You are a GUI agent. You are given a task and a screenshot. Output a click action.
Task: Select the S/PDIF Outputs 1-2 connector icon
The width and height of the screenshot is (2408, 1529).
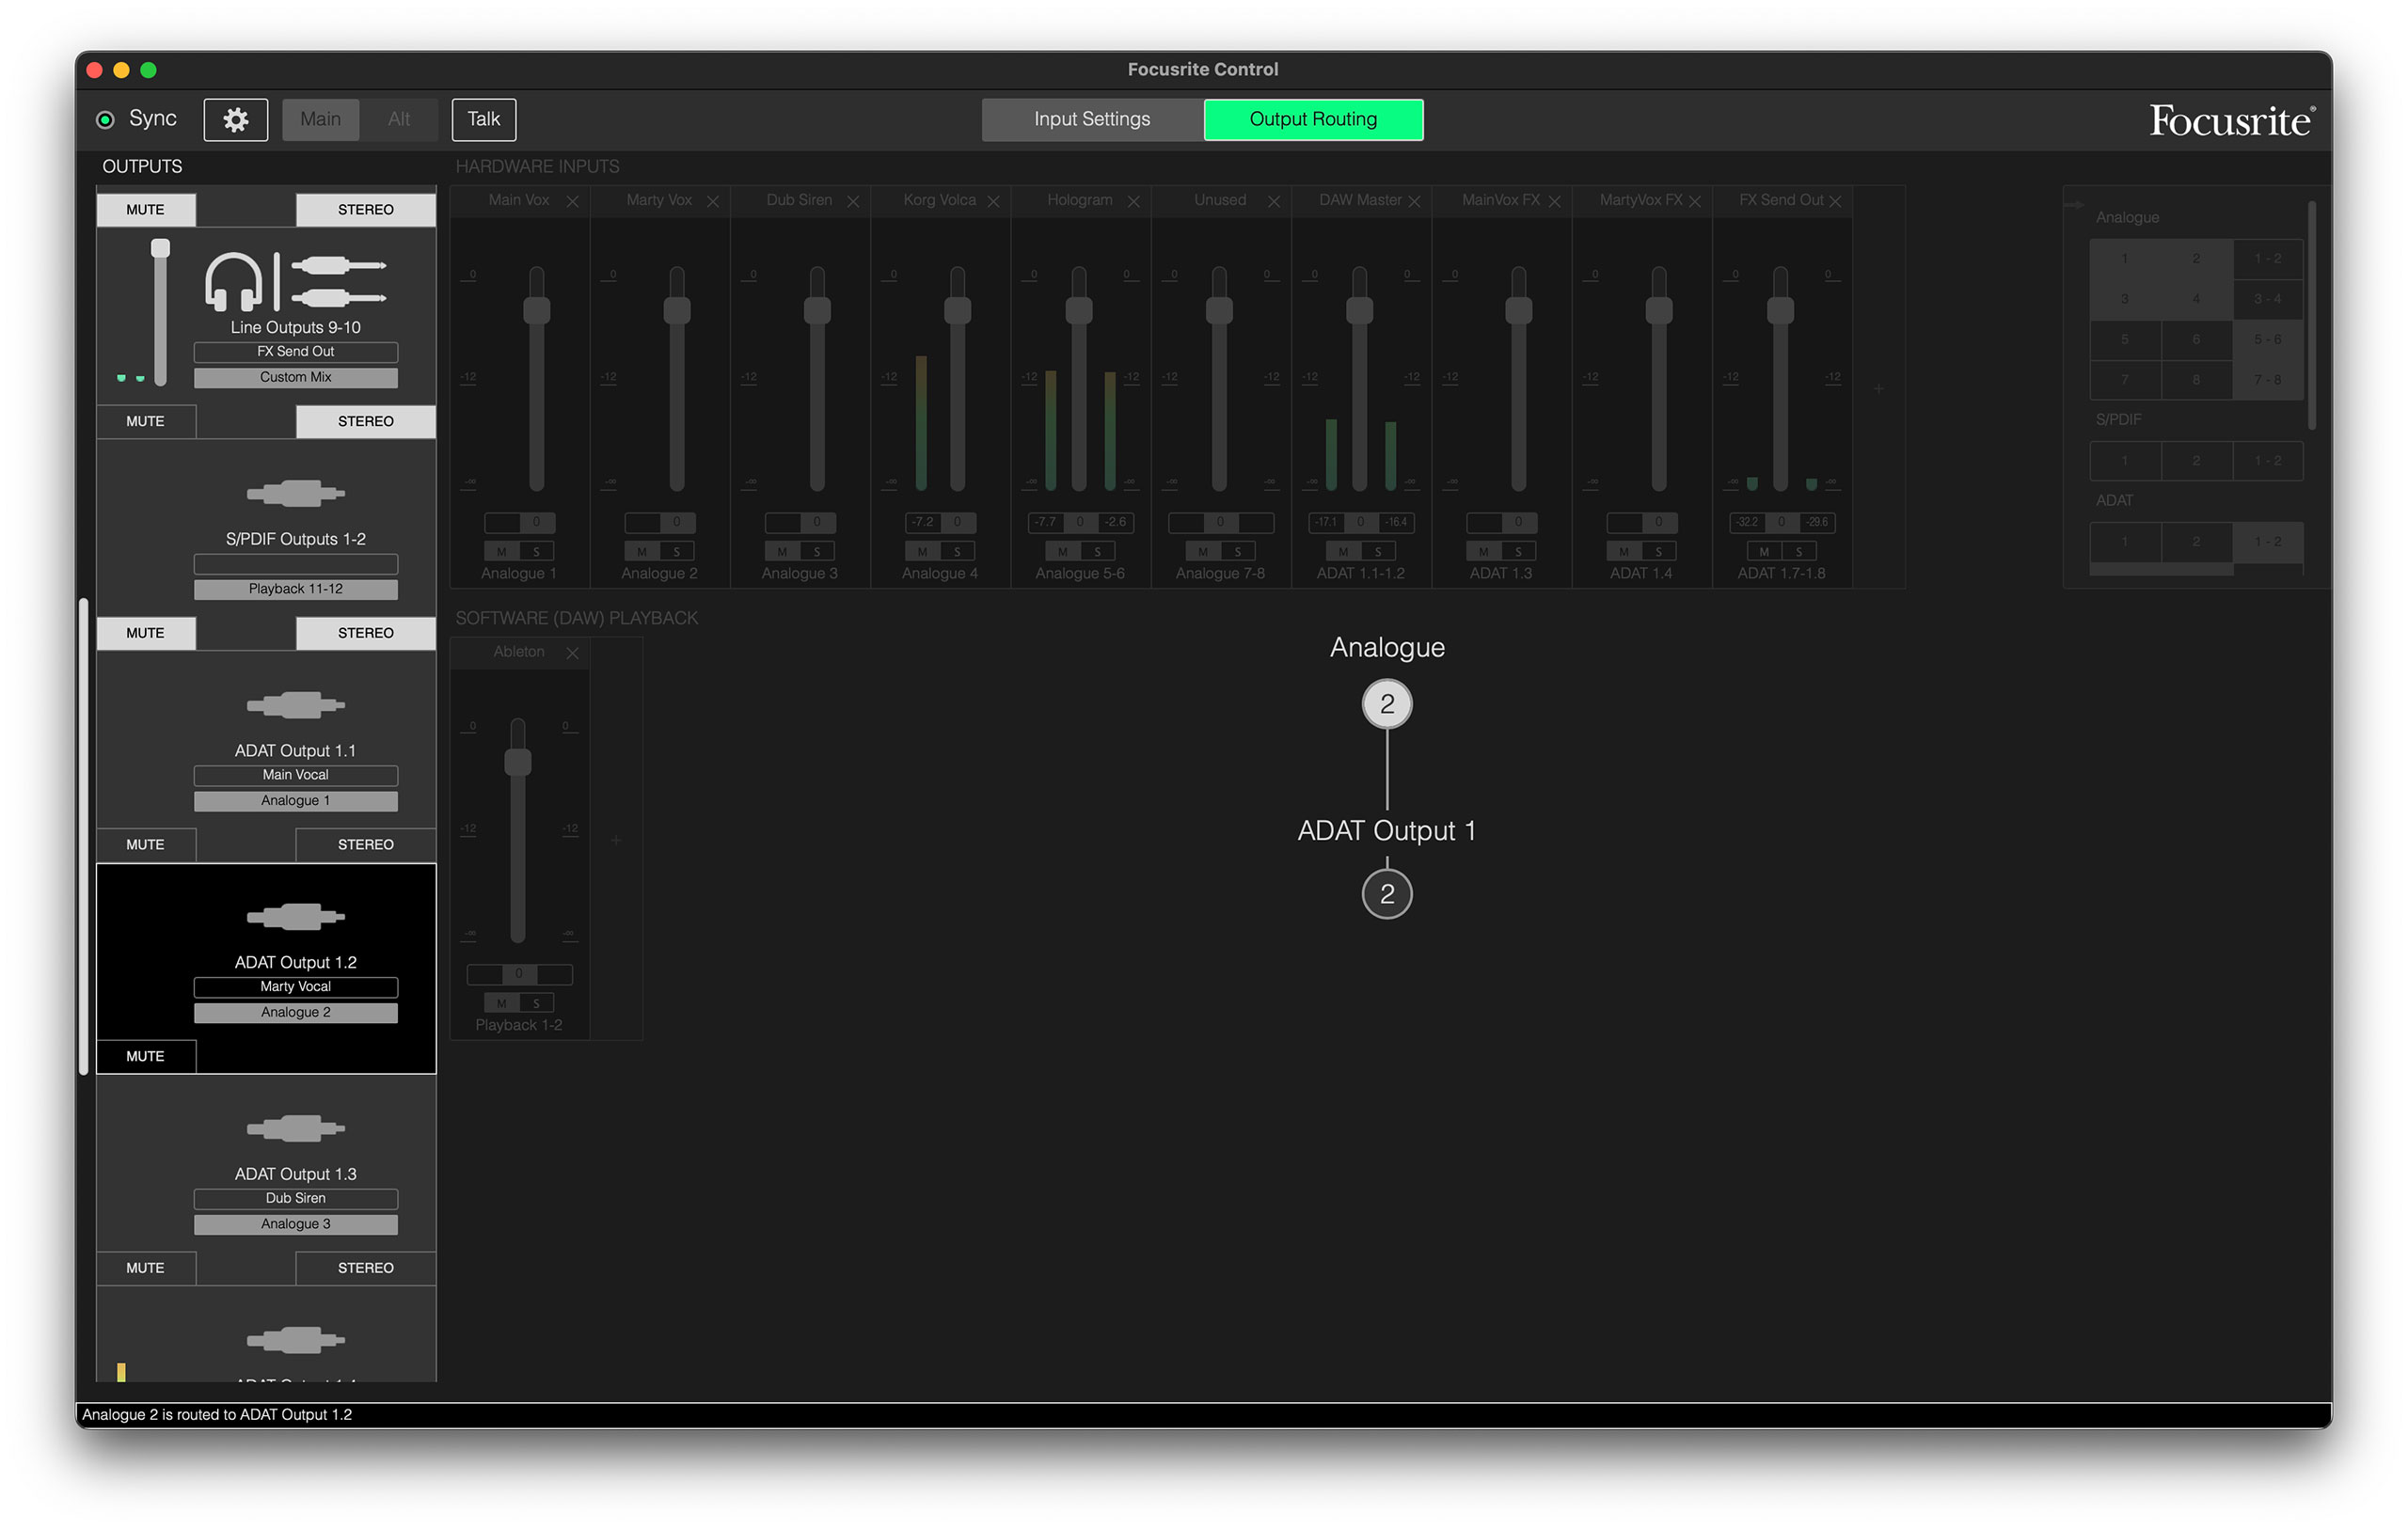296,493
